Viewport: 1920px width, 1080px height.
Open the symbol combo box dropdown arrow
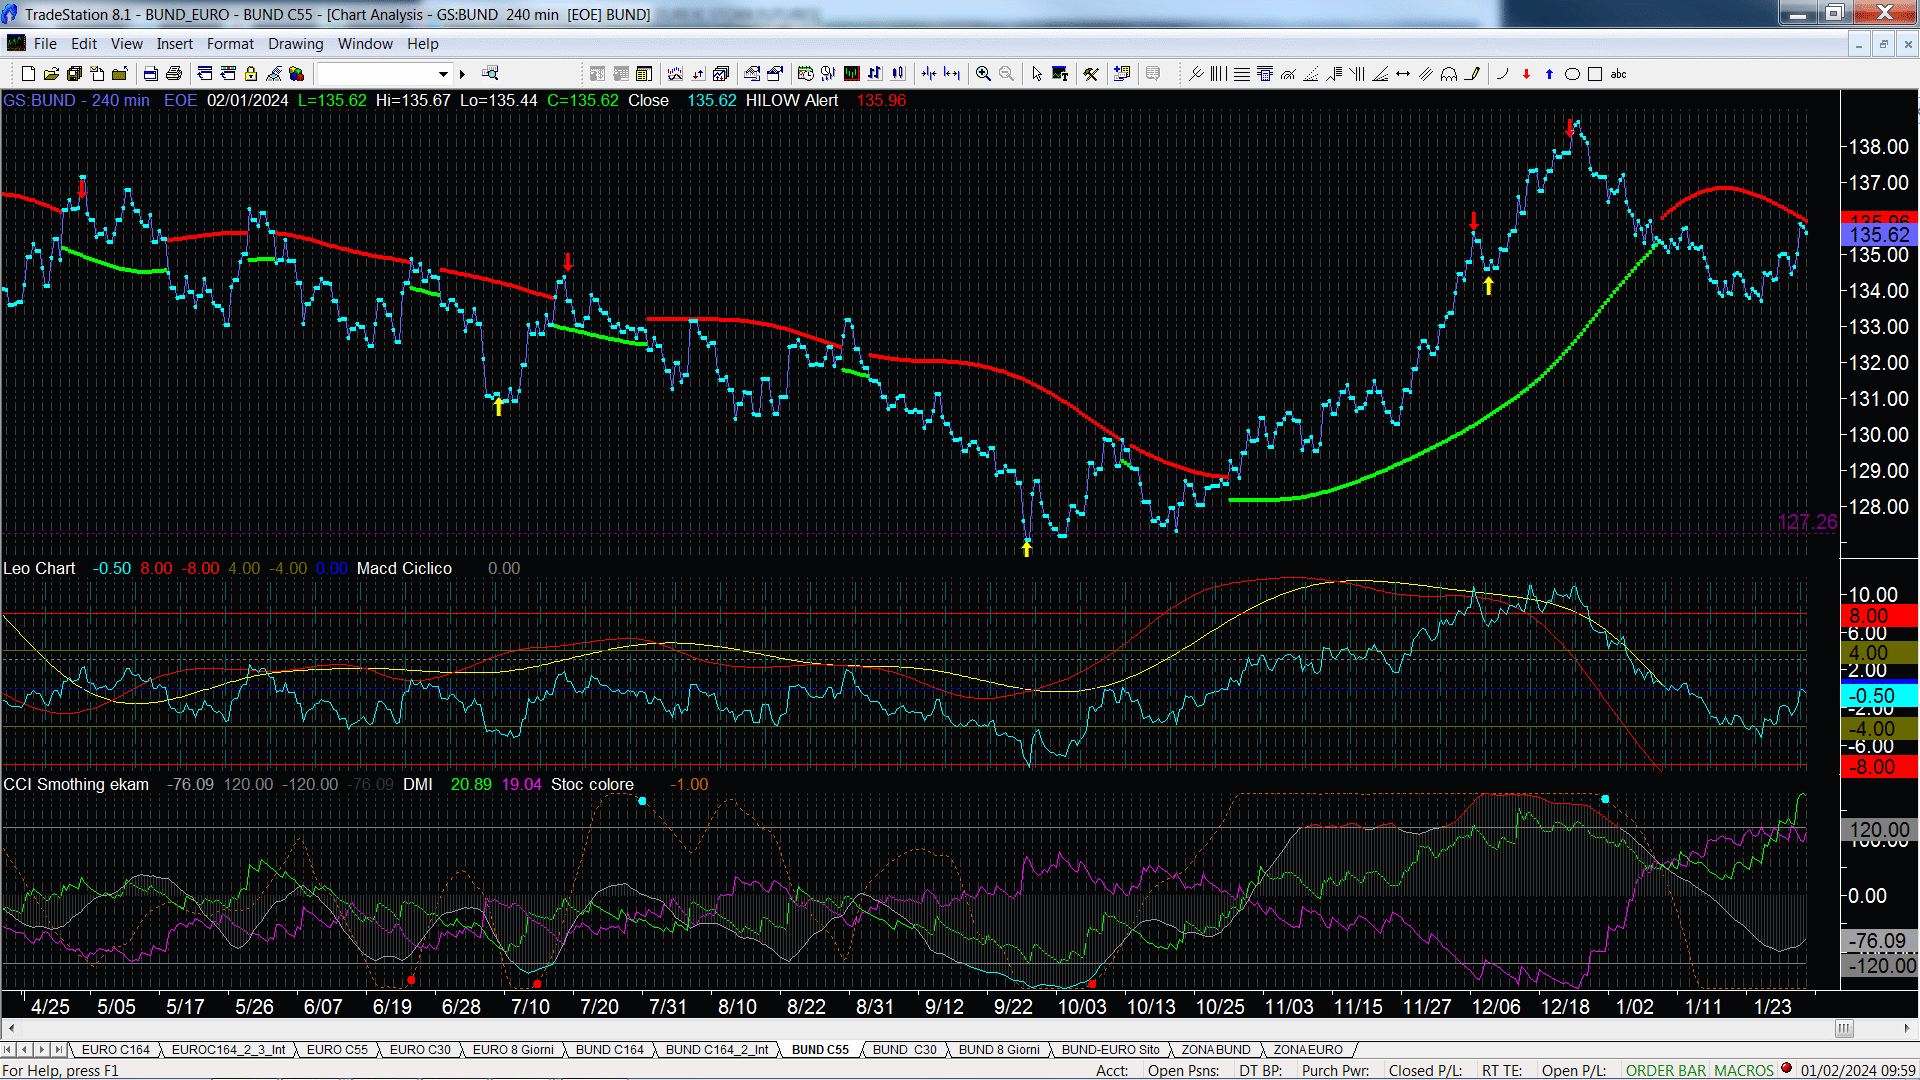point(443,74)
